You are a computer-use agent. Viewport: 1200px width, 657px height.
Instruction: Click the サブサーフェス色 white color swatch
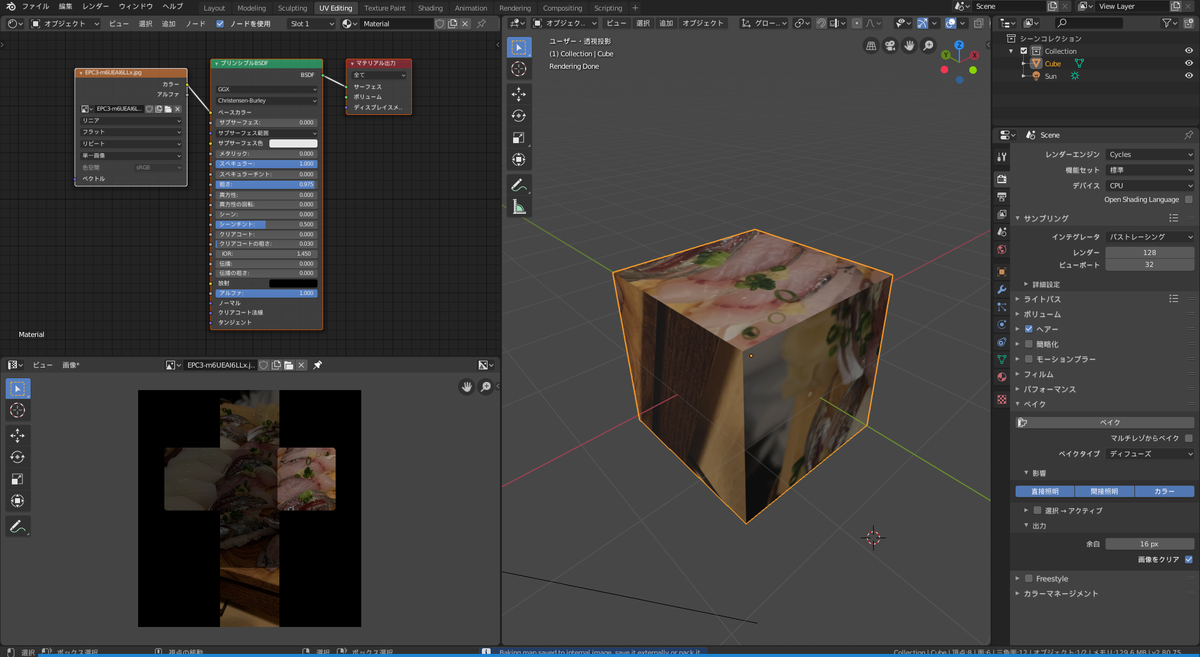click(293, 143)
